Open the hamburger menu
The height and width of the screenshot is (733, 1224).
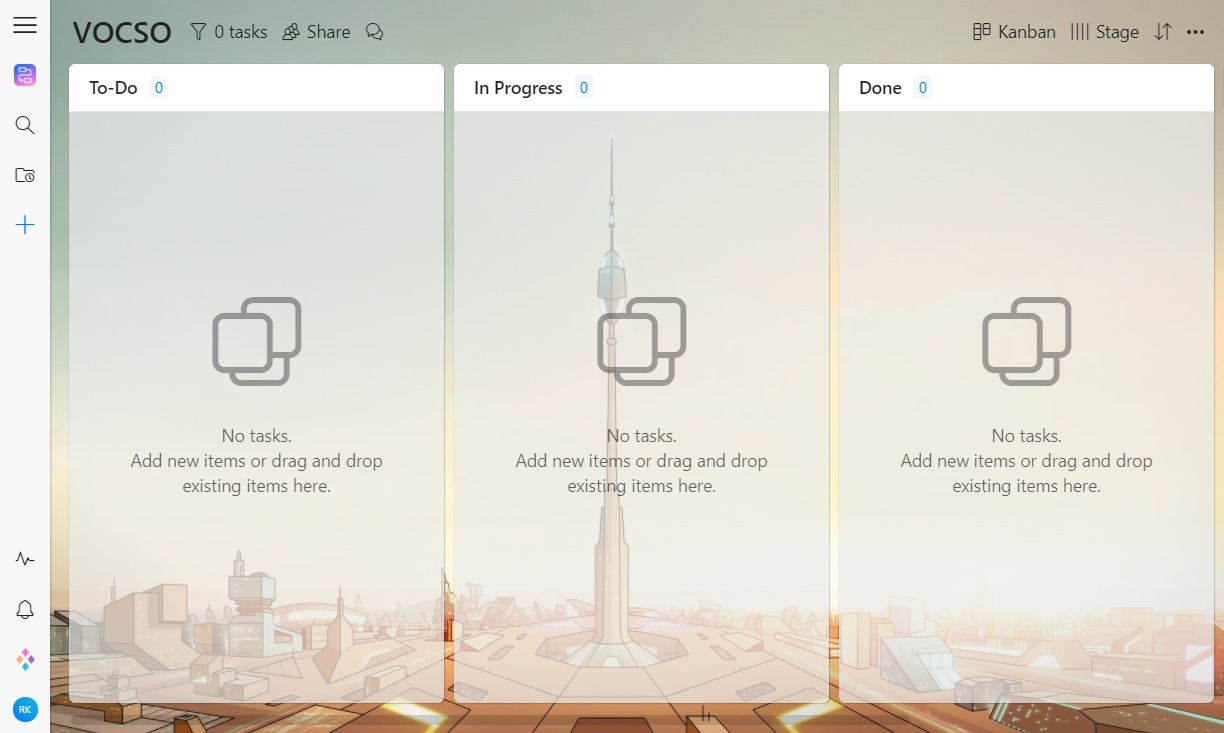point(25,25)
